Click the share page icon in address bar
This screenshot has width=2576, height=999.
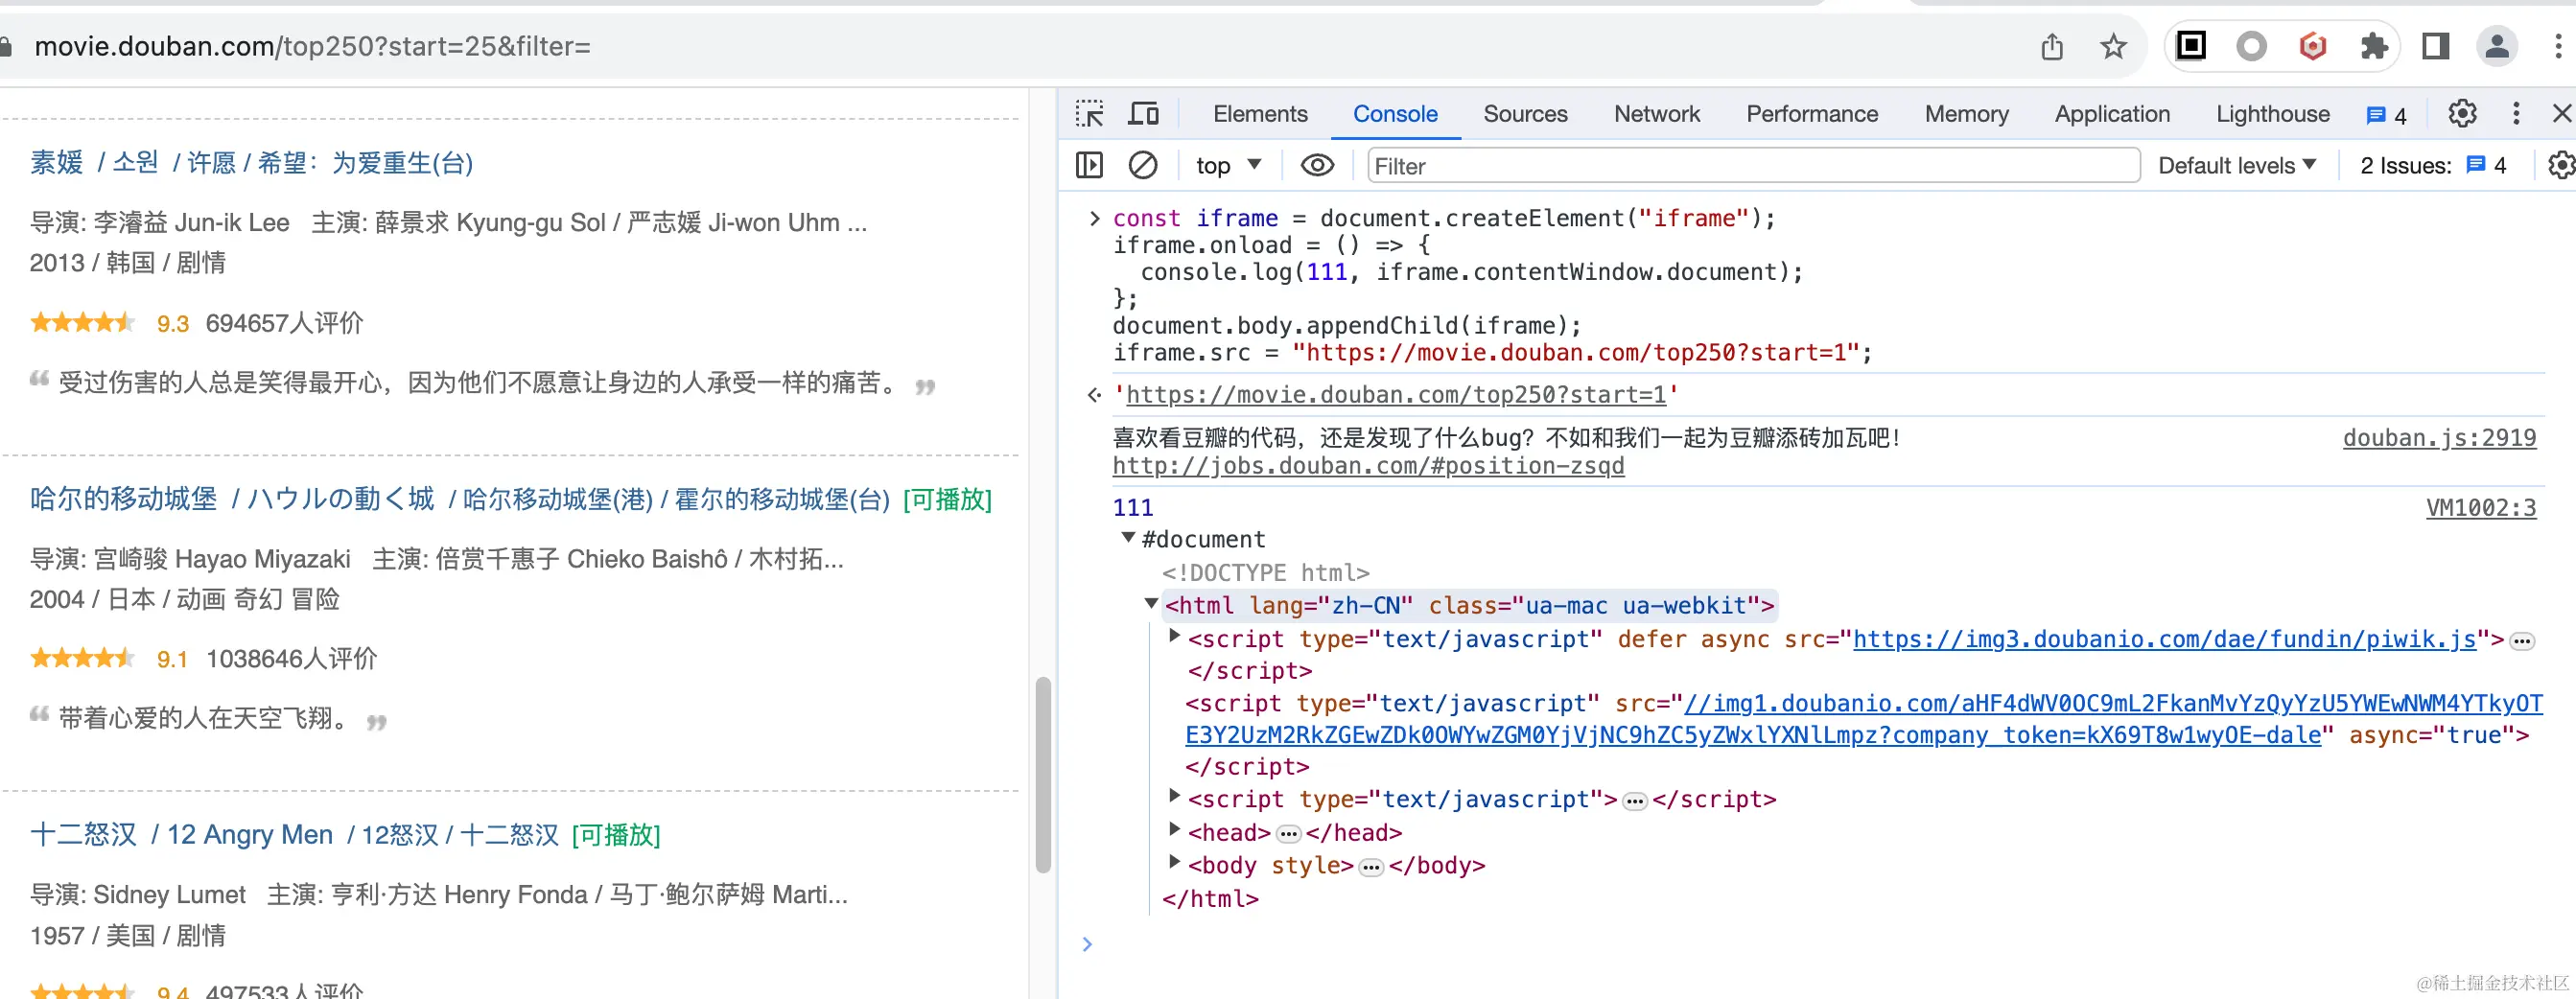pyautogui.click(x=2051, y=46)
